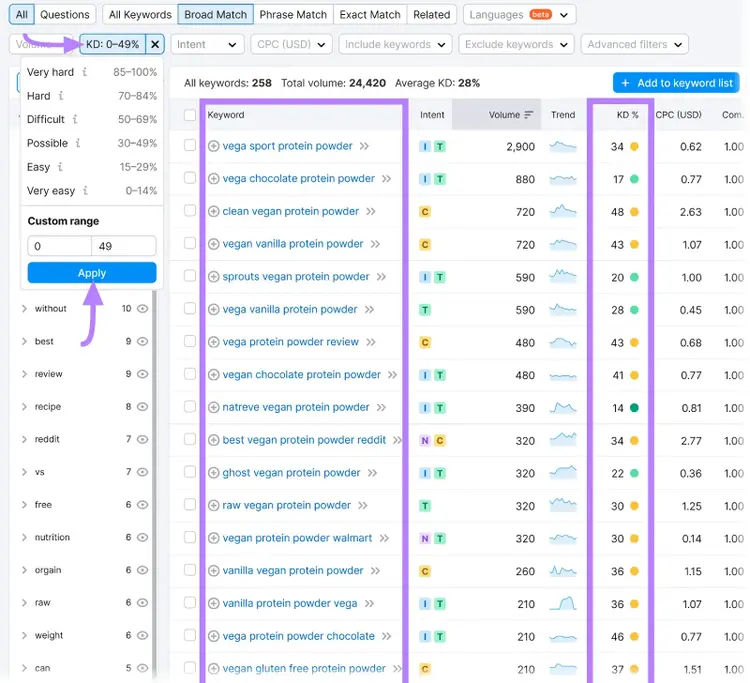The width and height of the screenshot is (750, 683).
Task: Toggle eye visibility for 'review' group
Action: 143,374
